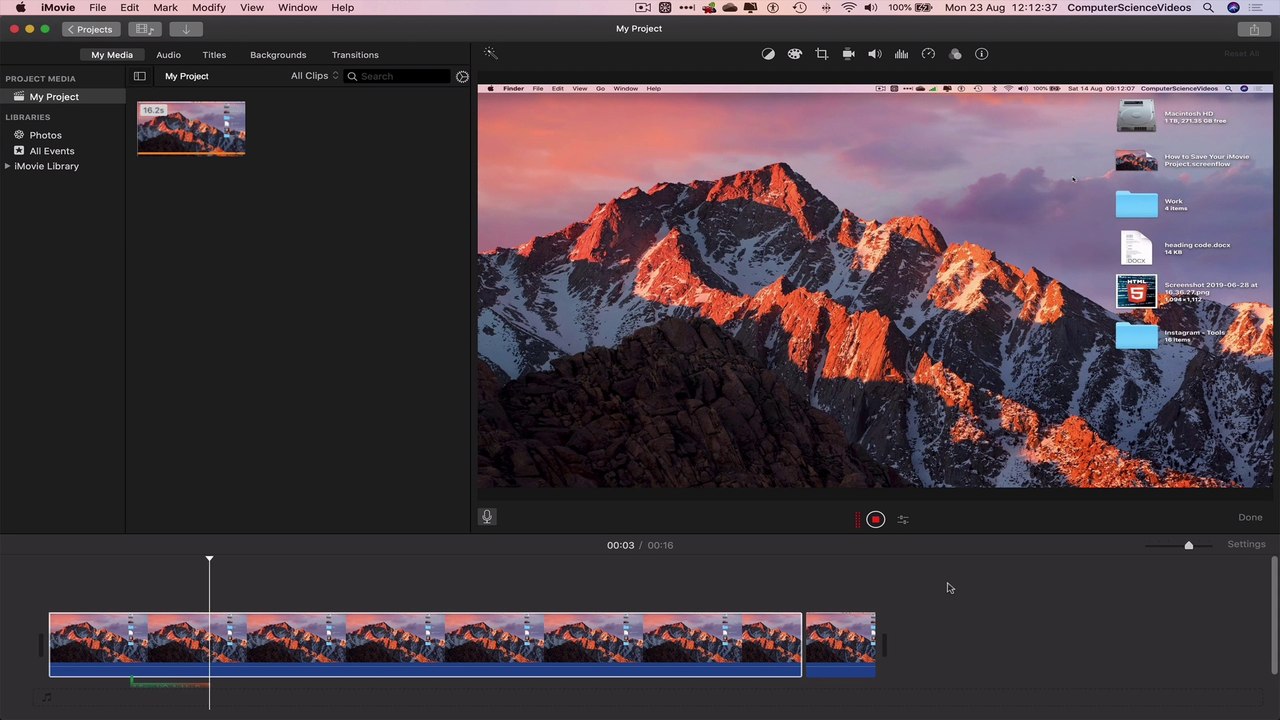1280x720 pixels.
Task: Open noise reduction and equalizer tool
Action: [x=902, y=54]
